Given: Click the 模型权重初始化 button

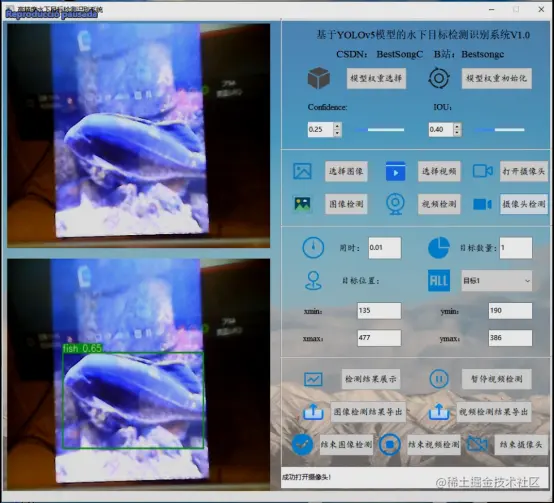Looking at the screenshot, I should (496, 78).
